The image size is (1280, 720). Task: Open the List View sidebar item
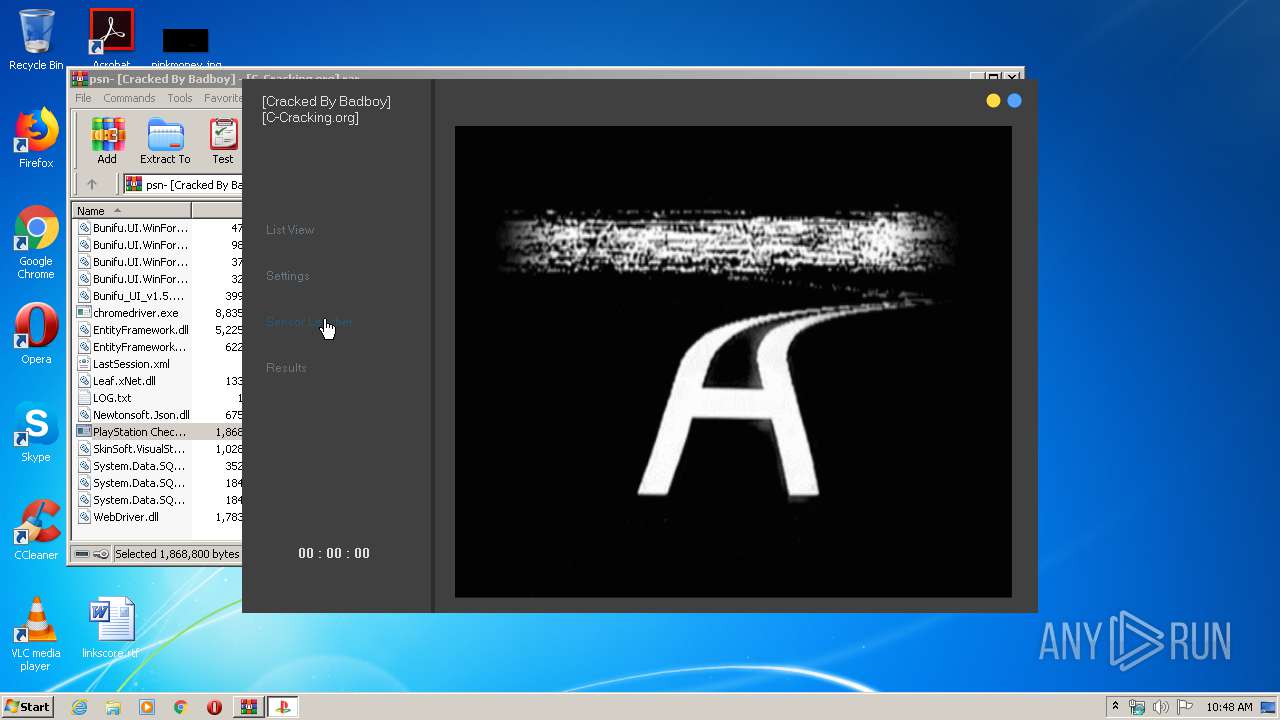(x=290, y=230)
